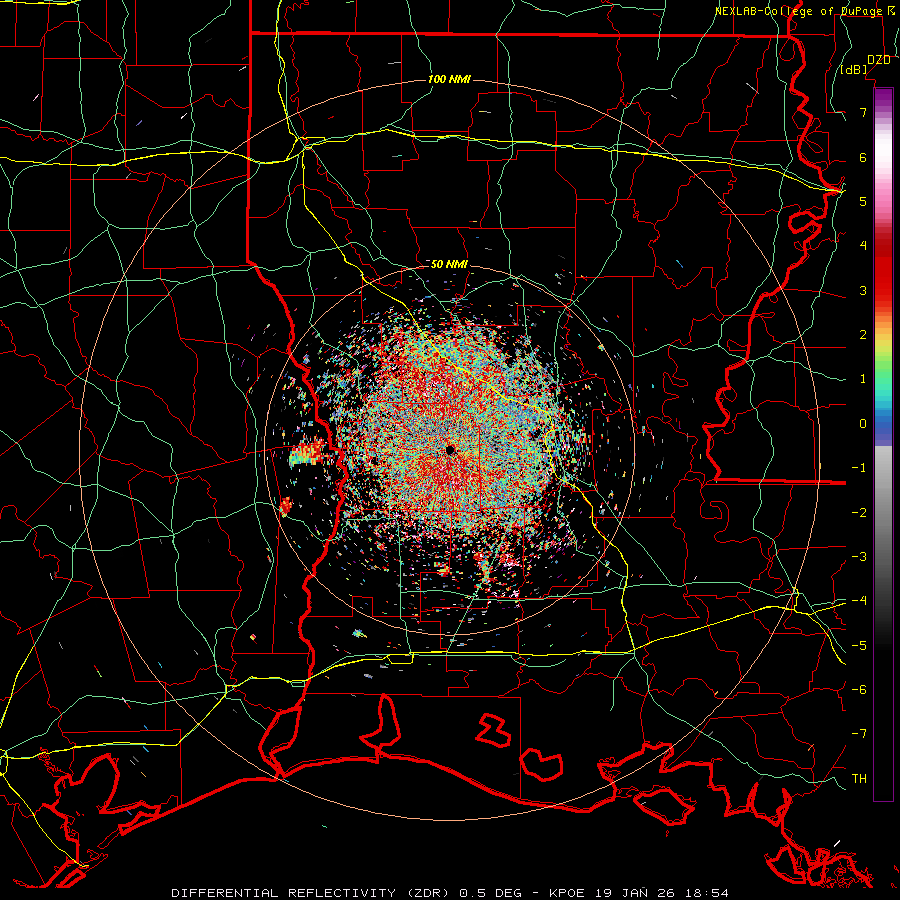900x900 pixels.
Task: Click the 0 value on the color scale
Action: point(863,424)
